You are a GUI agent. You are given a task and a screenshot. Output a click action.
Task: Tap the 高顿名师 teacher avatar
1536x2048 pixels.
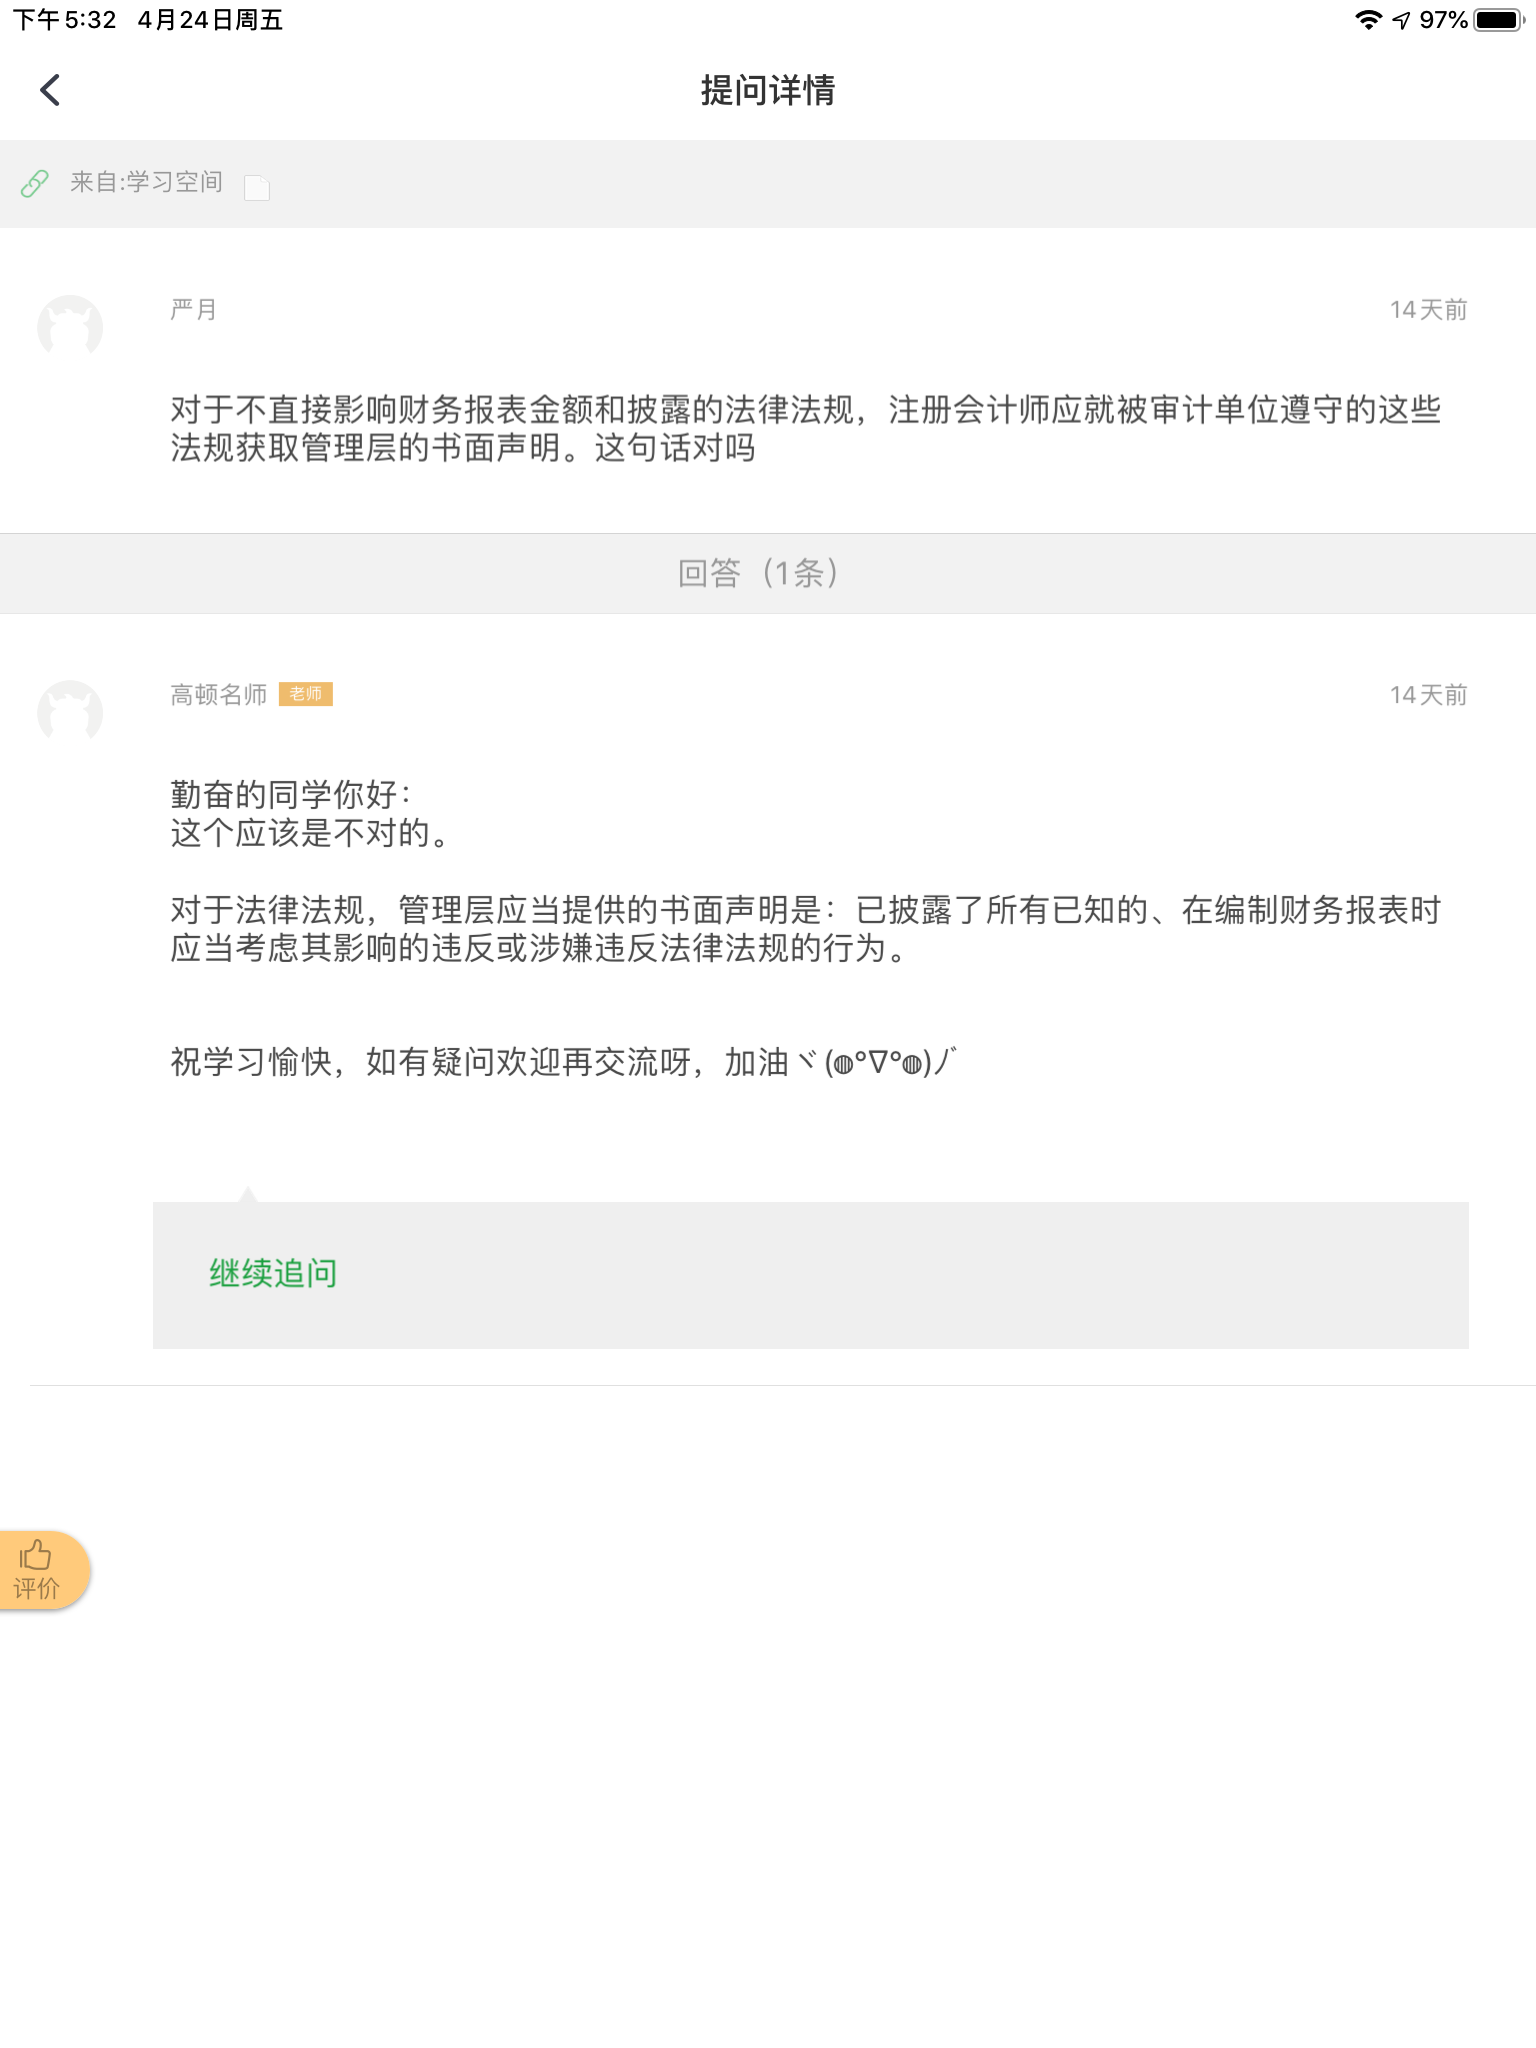click(x=70, y=712)
